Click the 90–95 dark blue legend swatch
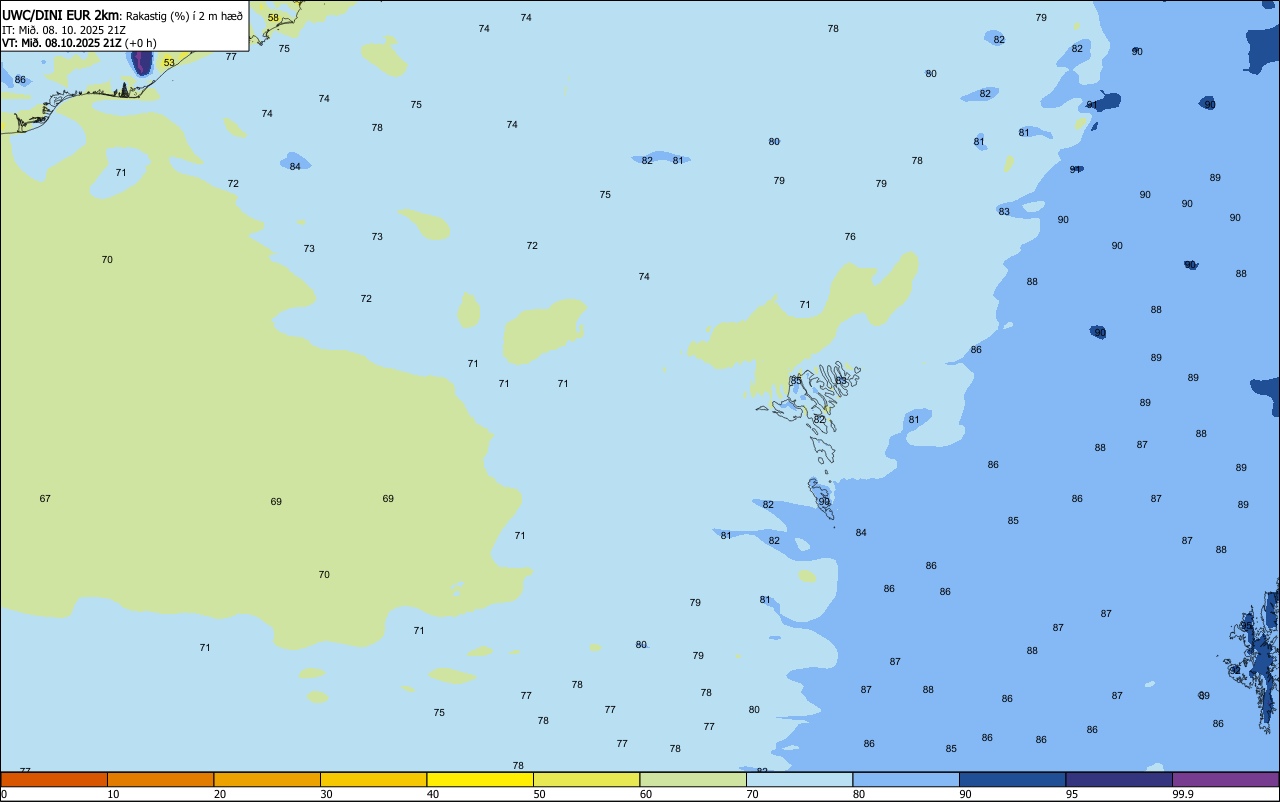 [1012, 779]
